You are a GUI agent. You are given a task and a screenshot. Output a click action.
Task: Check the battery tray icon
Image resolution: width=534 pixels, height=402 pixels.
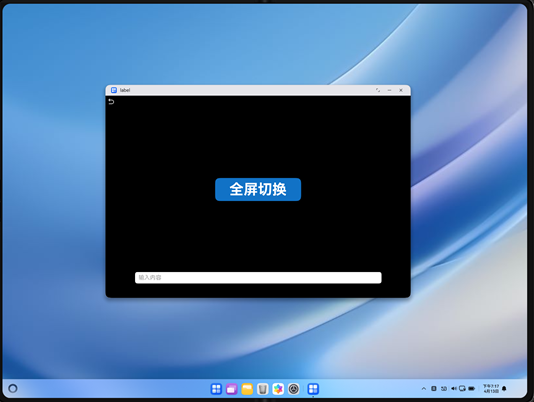(x=472, y=388)
